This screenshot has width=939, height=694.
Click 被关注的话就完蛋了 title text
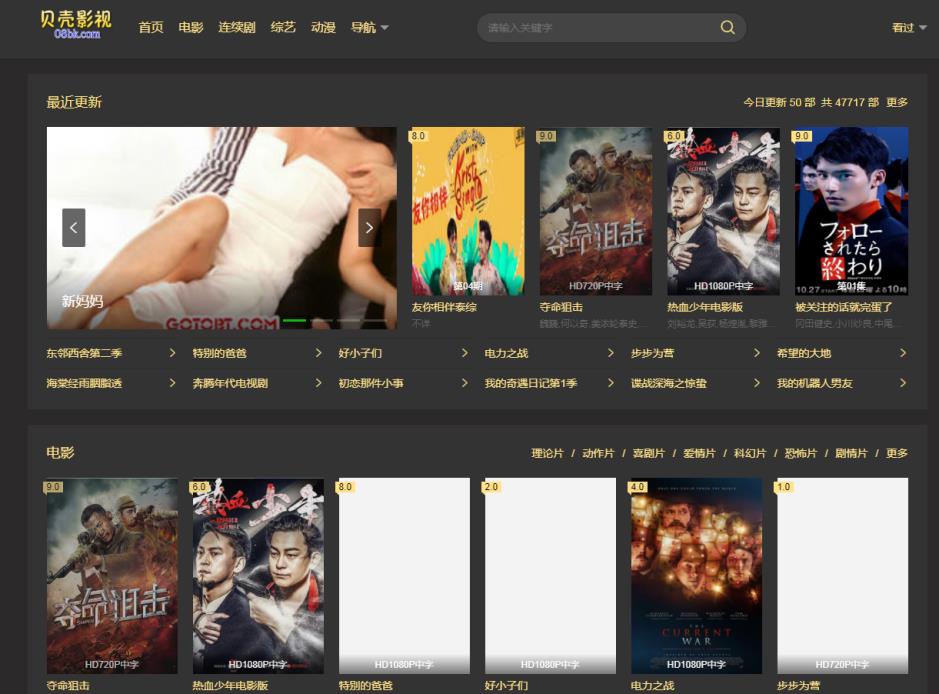pyautogui.click(x=844, y=307)
